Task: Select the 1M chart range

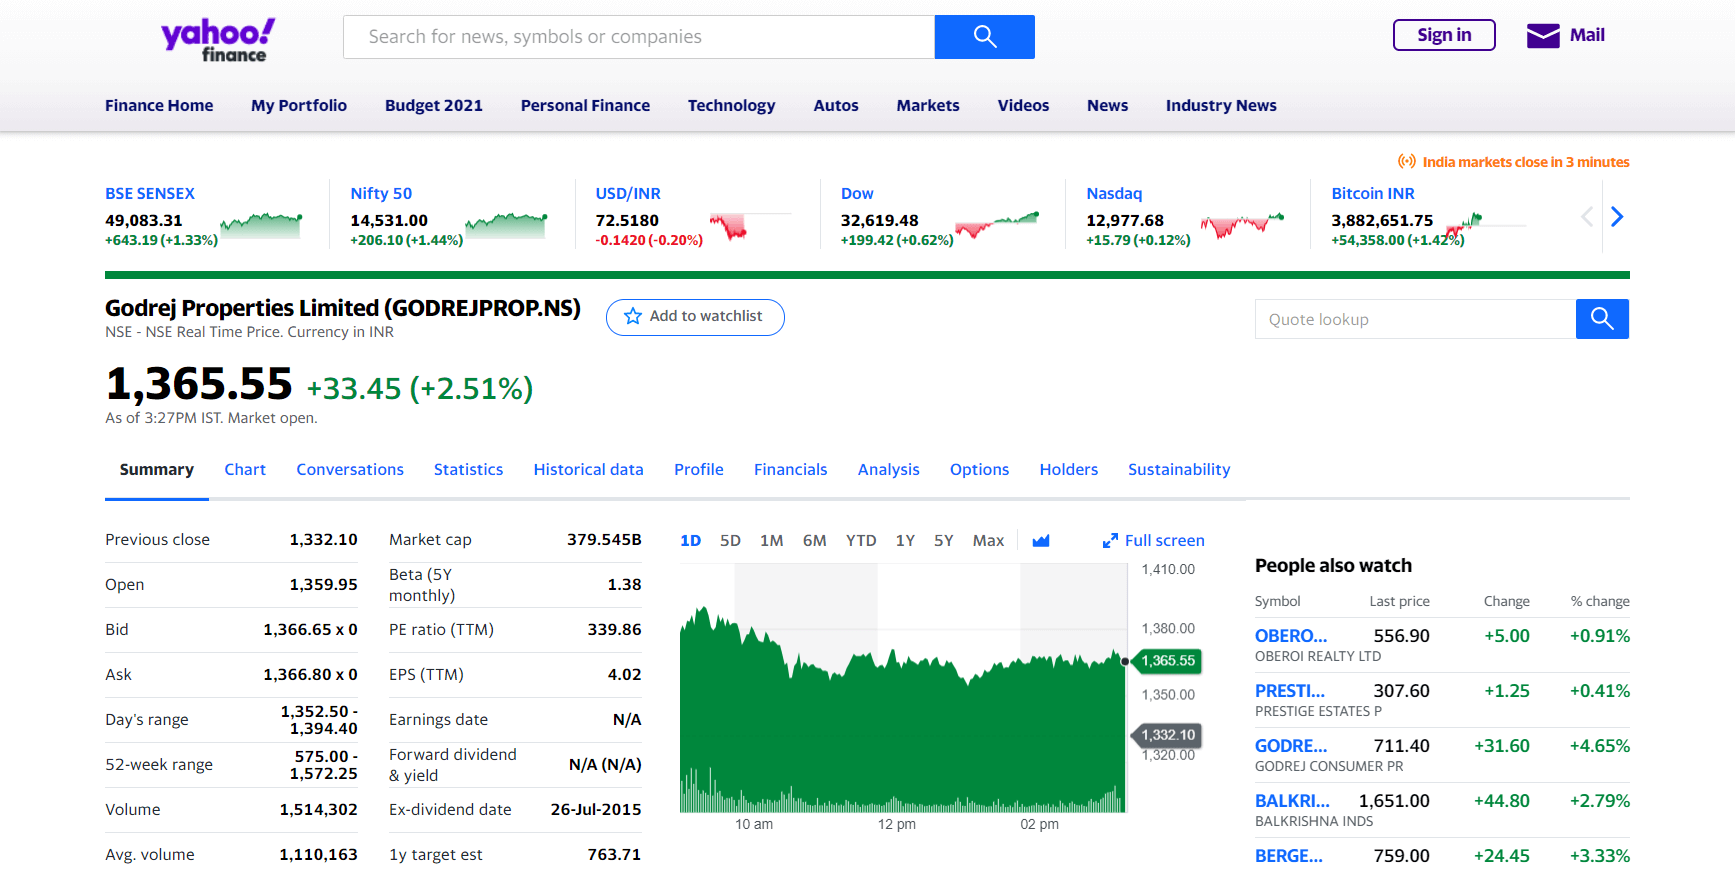Action: (771, 541)
